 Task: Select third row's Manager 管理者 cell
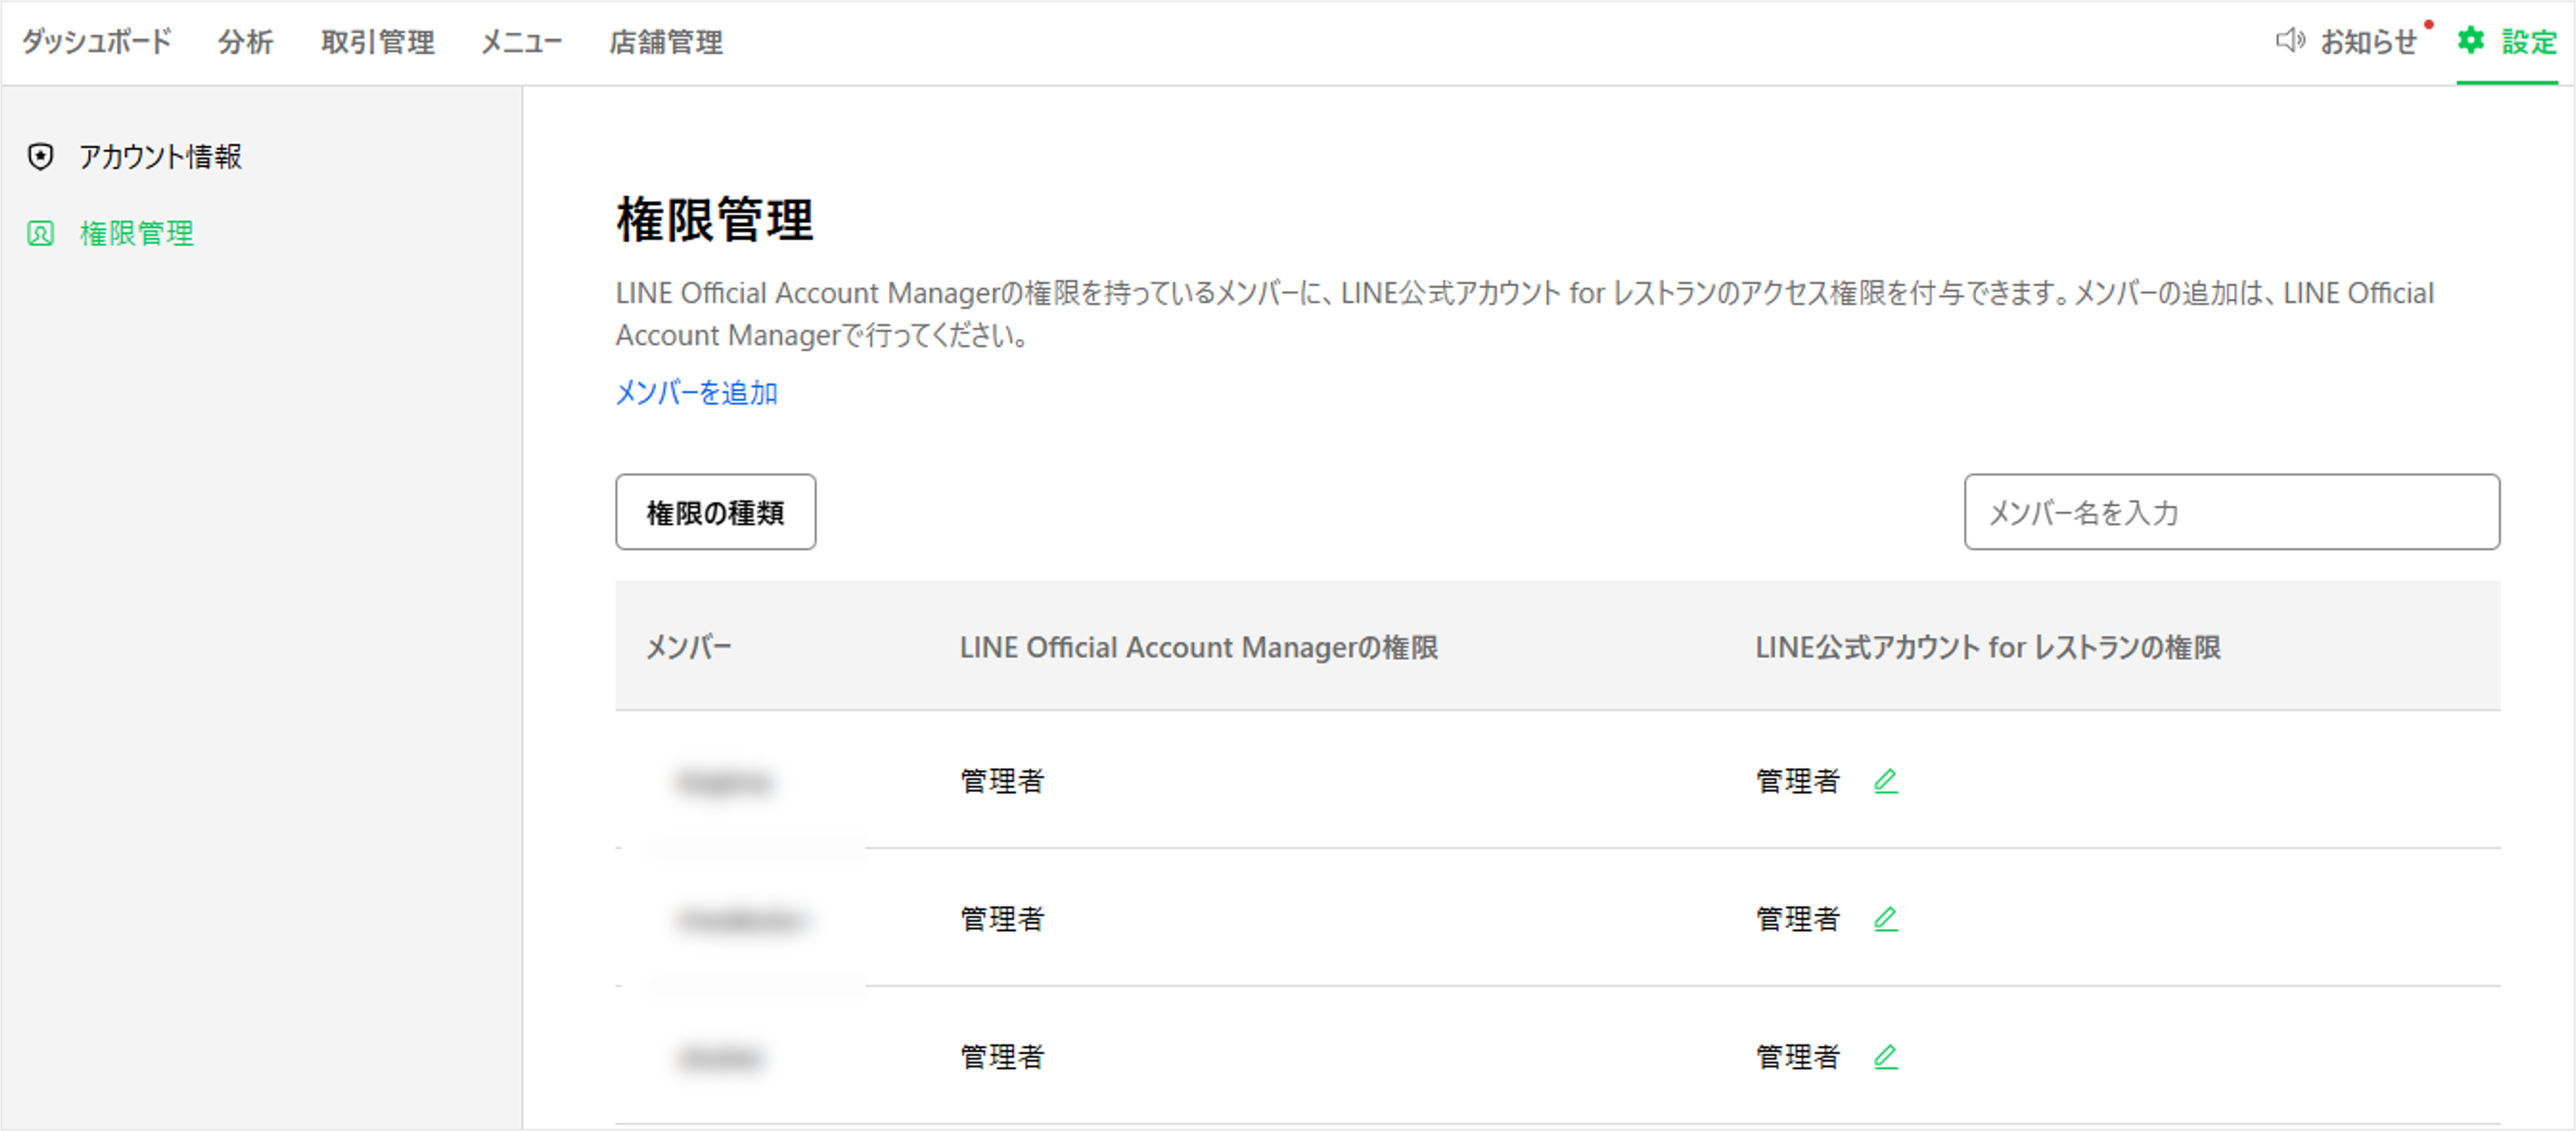(x=1002, y=1056)
